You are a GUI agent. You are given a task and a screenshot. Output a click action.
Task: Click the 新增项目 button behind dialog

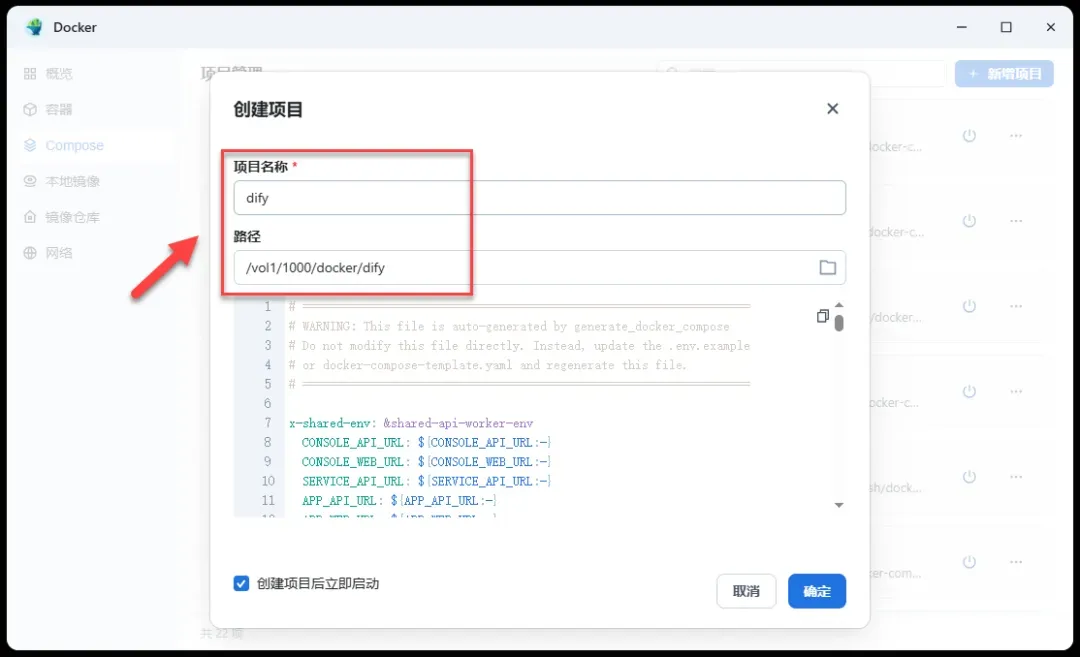pos(1004,74)
